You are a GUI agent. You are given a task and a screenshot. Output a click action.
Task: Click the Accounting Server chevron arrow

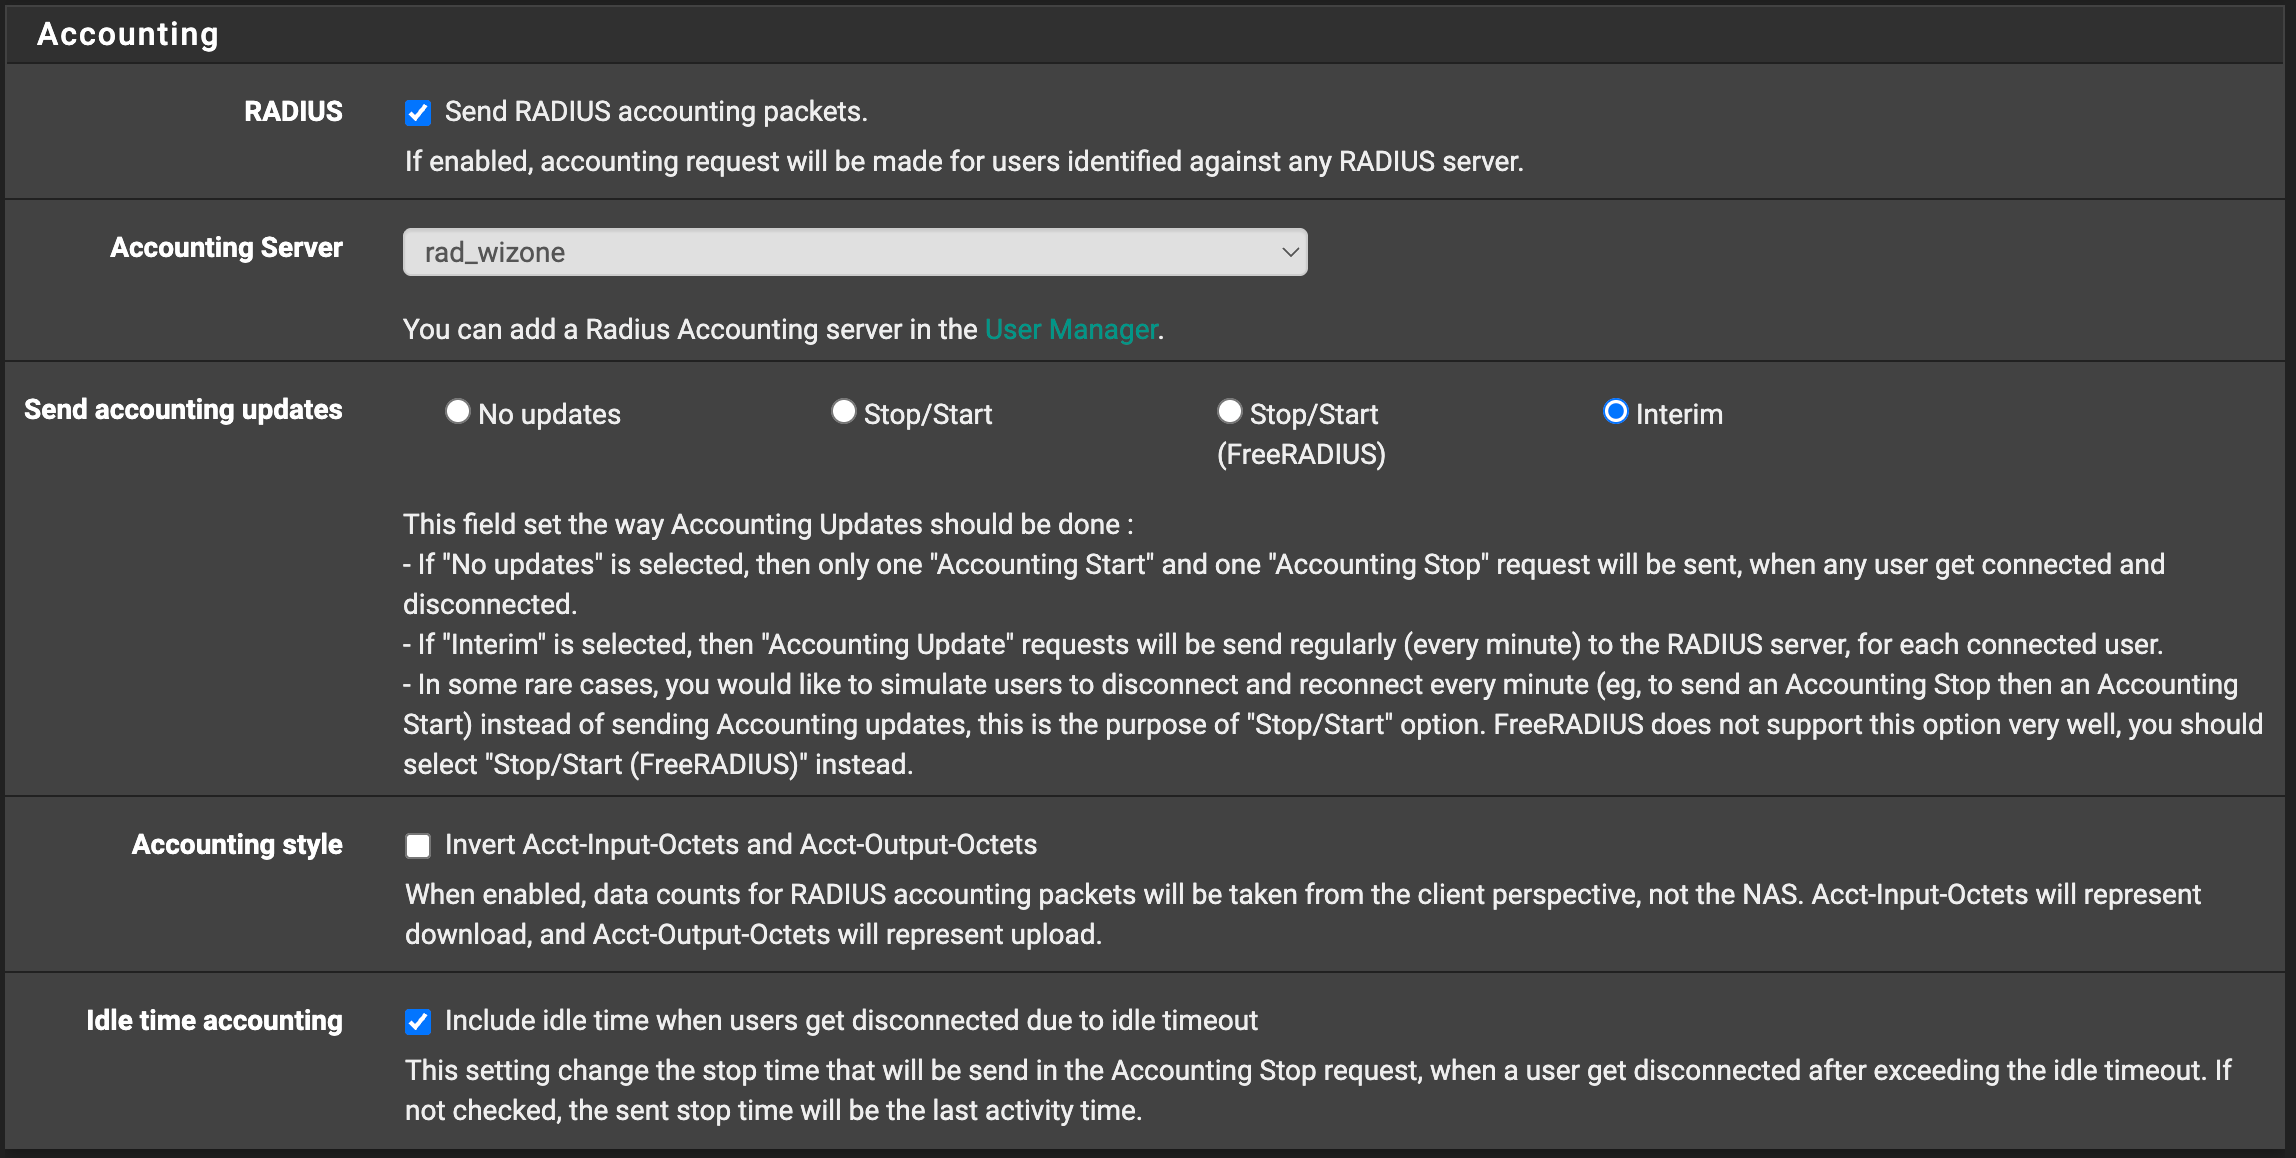[x=1289, y=251]
